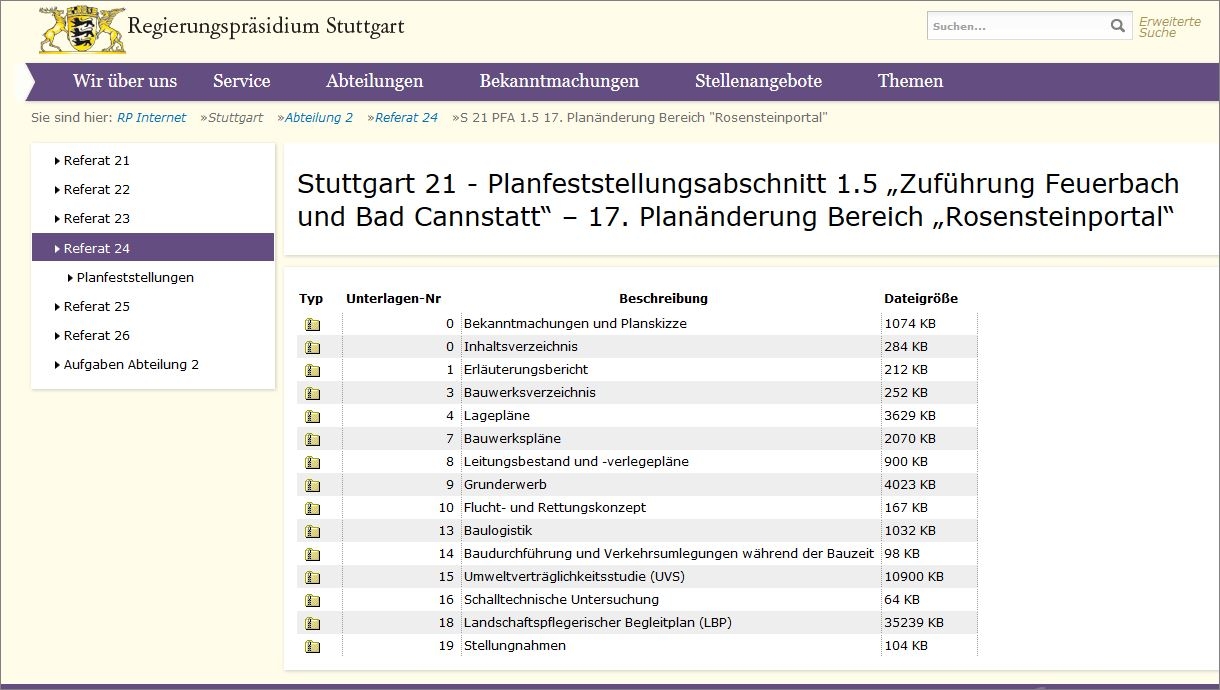The width and height of the screenshot is (1220, 690).
Task: Open the Bekanntmachungen menu
Action: (x=558, y=81)
